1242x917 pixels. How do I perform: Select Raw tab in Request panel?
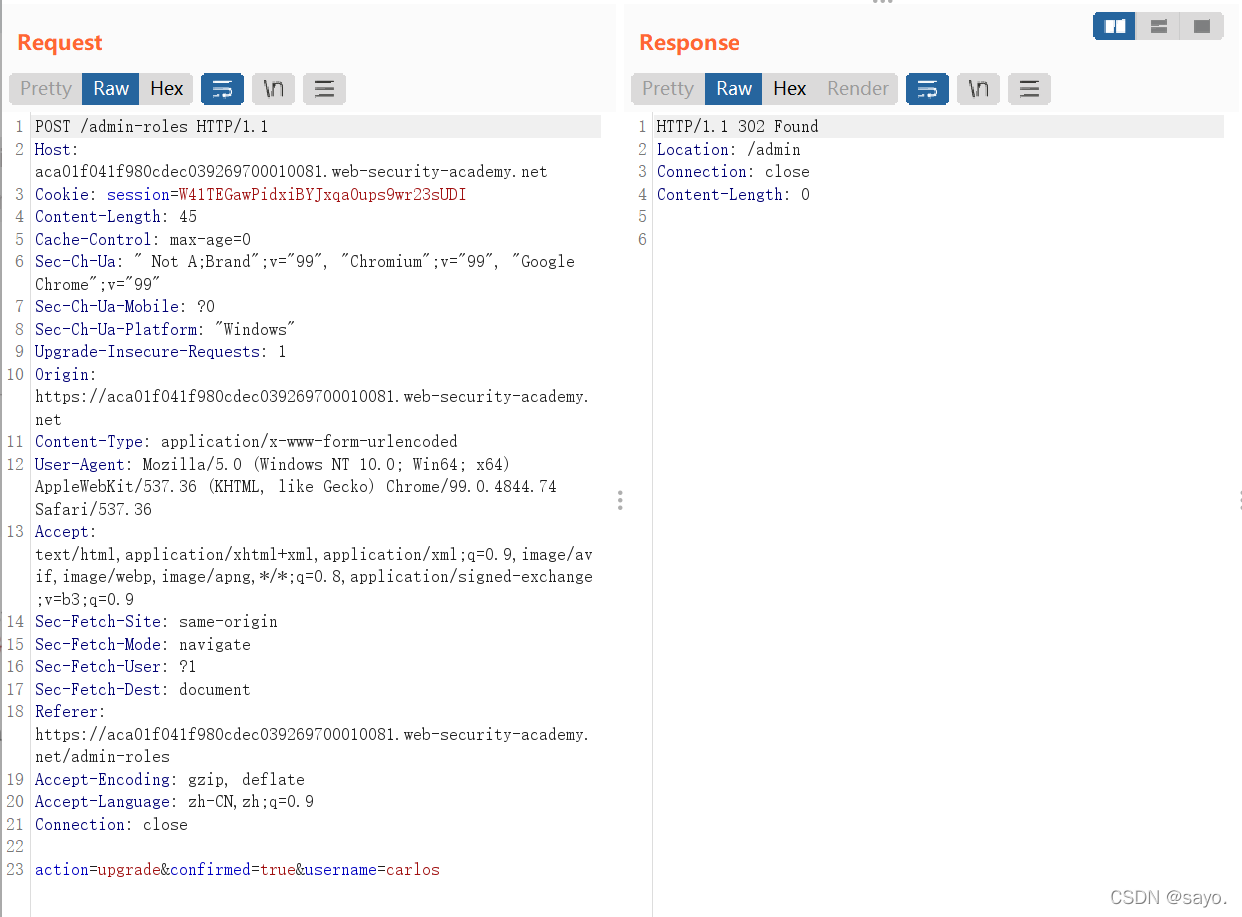click(111, 88)
